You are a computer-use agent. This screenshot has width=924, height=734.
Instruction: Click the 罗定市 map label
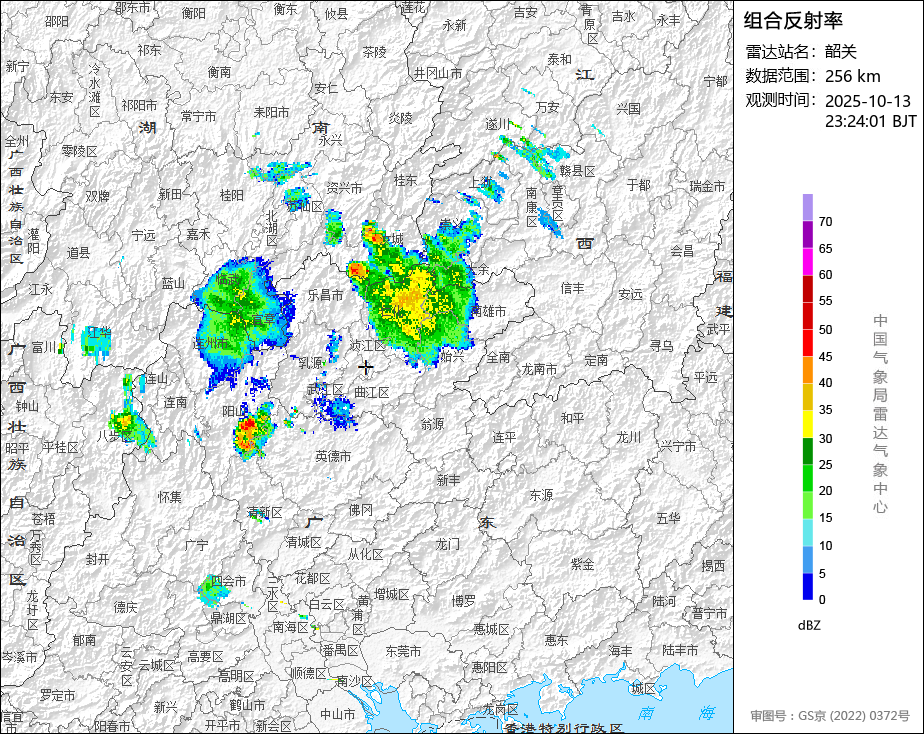[57, 695]
